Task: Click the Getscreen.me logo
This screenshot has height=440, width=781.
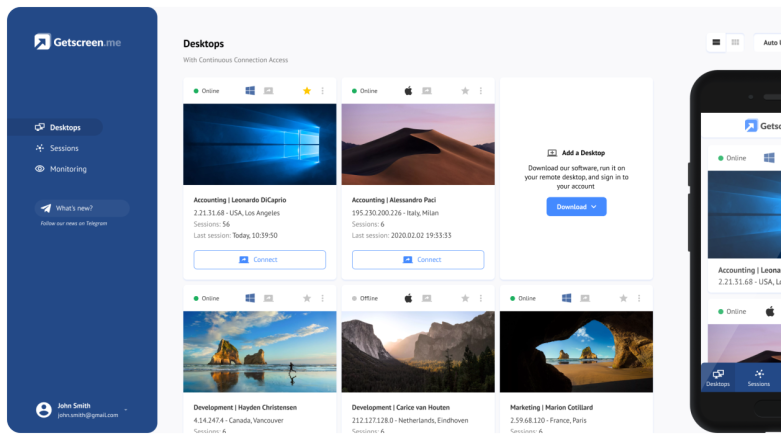Action: [x=78, y=42]
